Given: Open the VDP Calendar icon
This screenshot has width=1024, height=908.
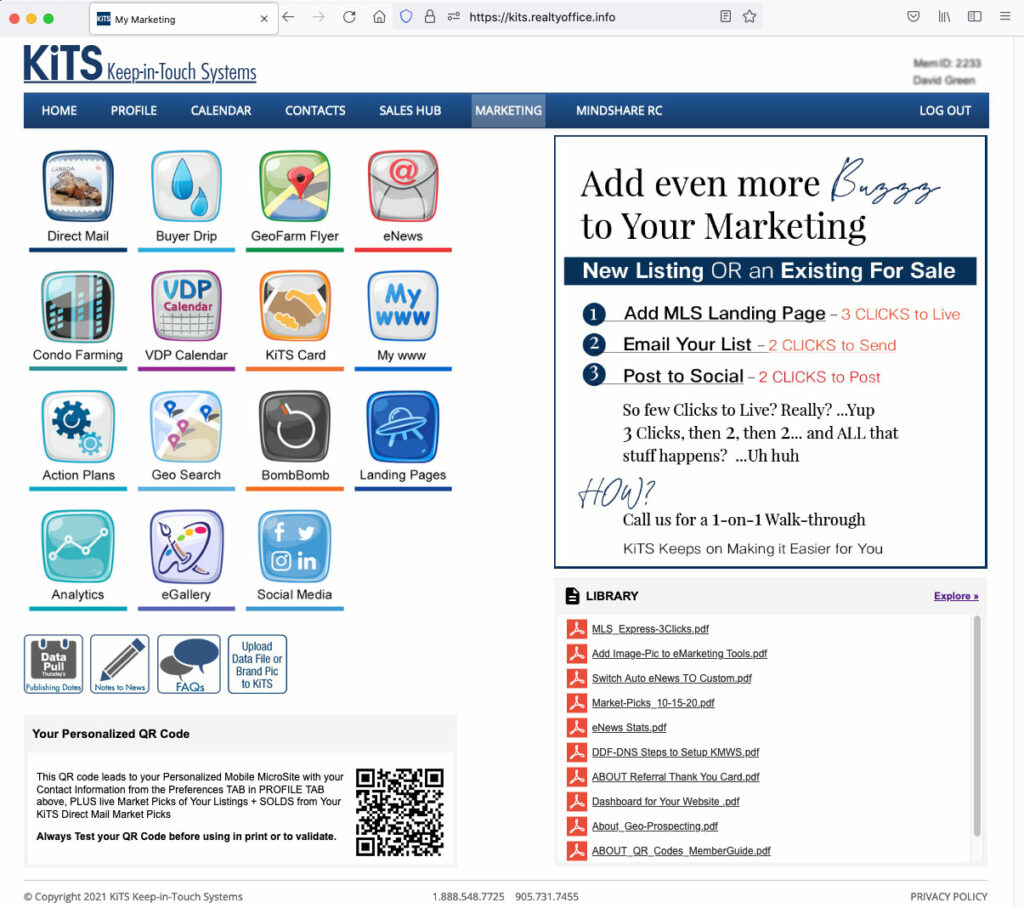Looking at the screenshot, I should pos(186,306).
